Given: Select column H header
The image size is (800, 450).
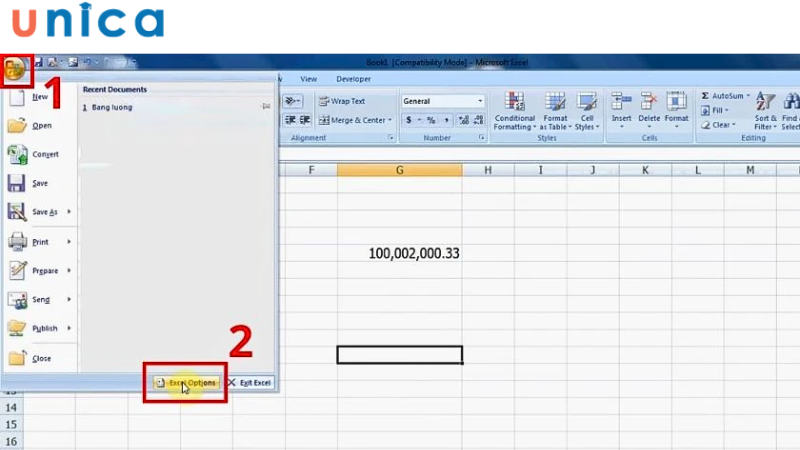Looking at the screenshot, I should [488, 170].
